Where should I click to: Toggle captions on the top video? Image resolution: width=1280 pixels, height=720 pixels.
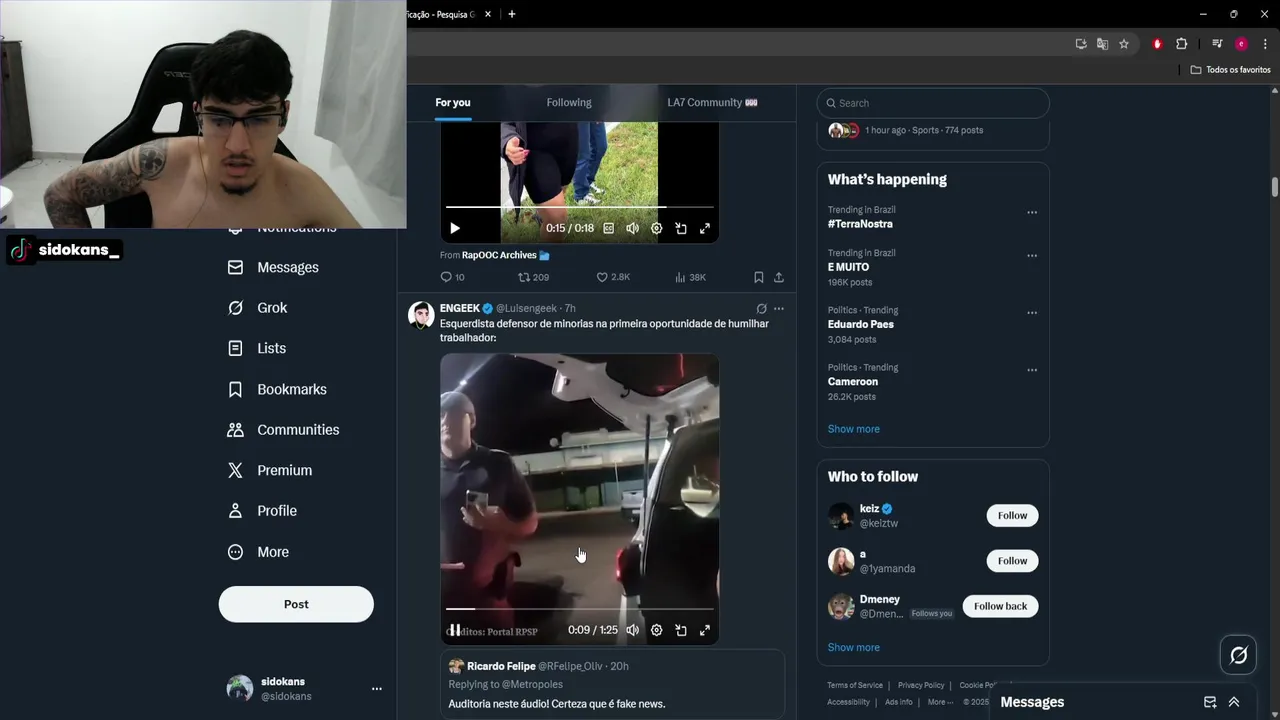tap(608, 228)
